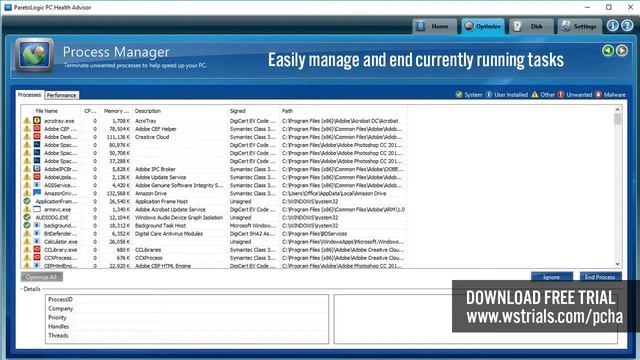
Task: Click the BitDefender process icon
Action: click(37, 233)
